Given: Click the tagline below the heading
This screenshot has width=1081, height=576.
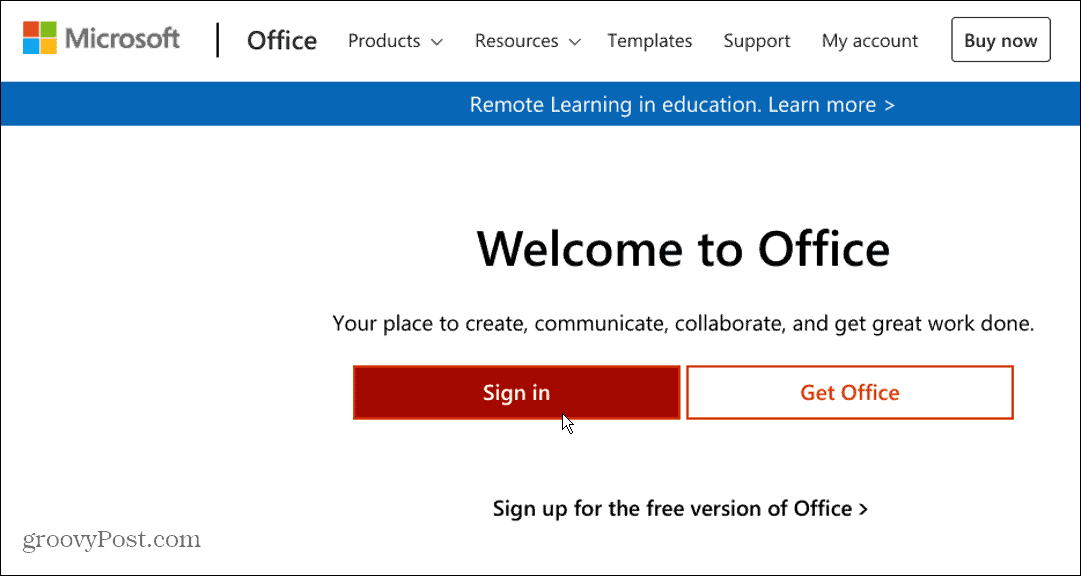Looking at the screenshot, I should 683,323.
